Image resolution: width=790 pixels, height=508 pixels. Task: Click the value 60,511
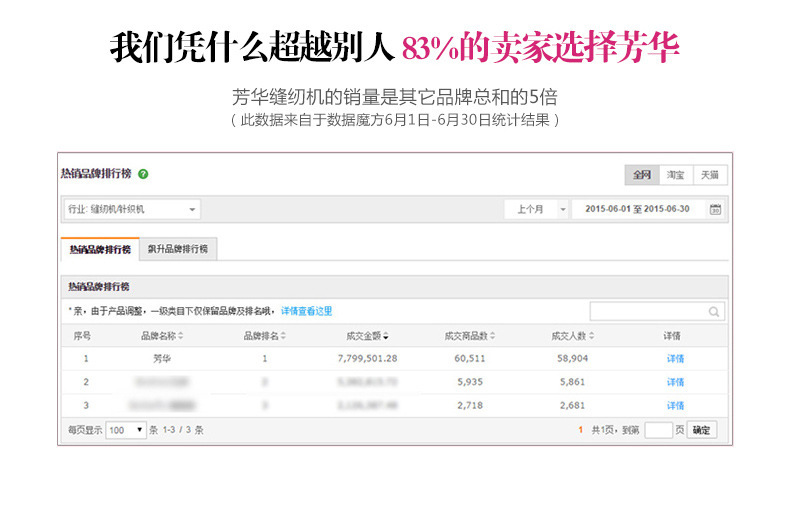coord(470,359)
